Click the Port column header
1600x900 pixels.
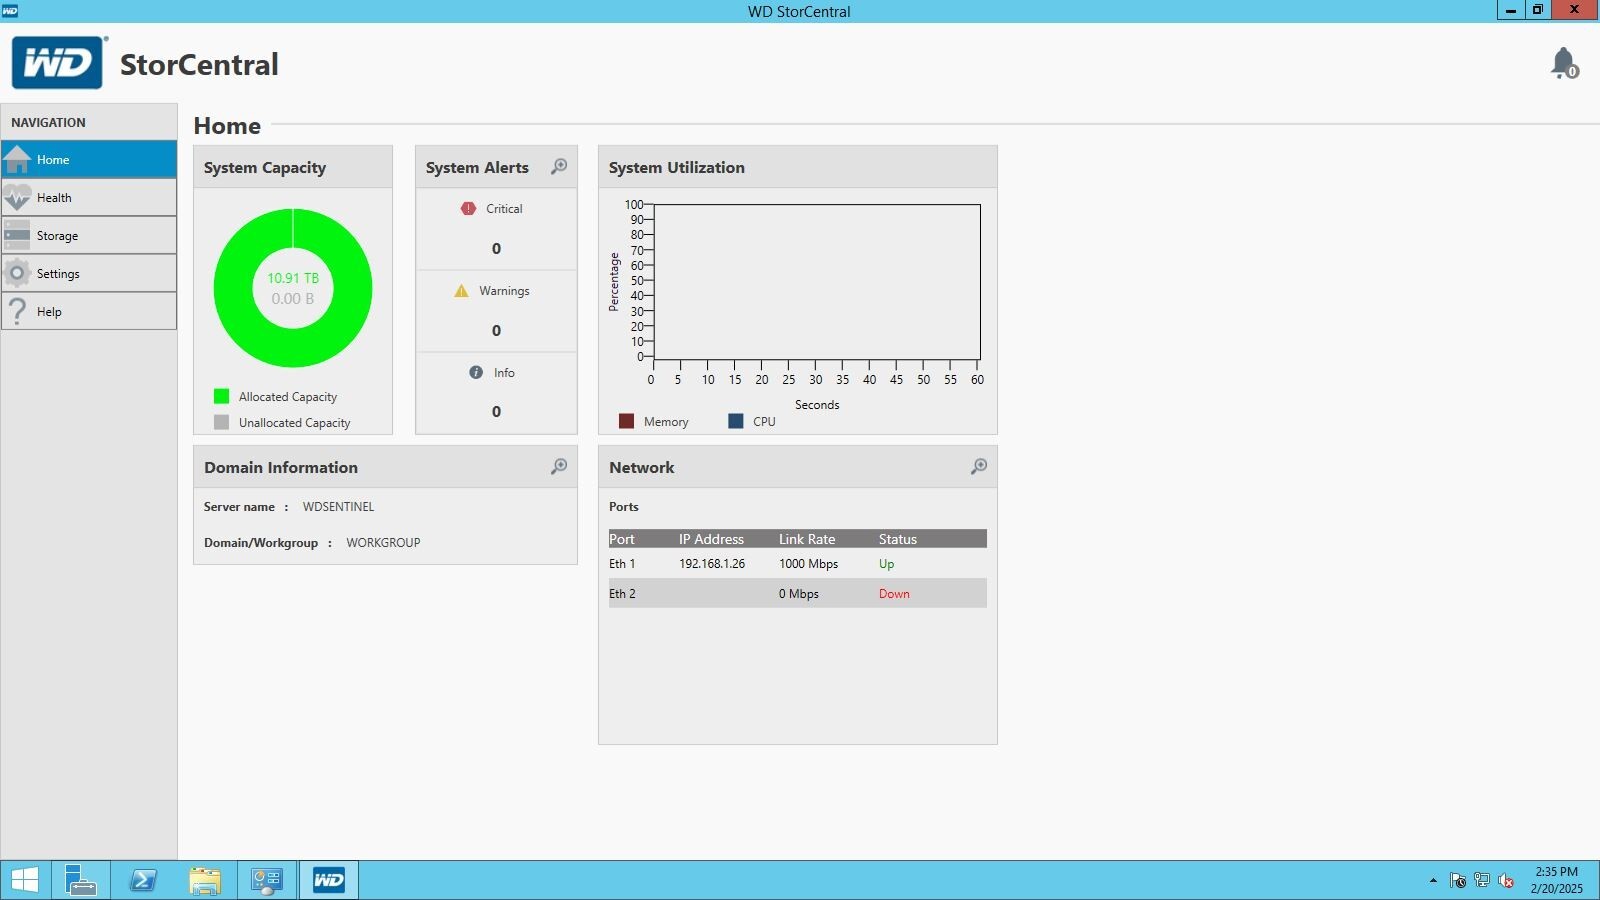[x=622, y=539]
